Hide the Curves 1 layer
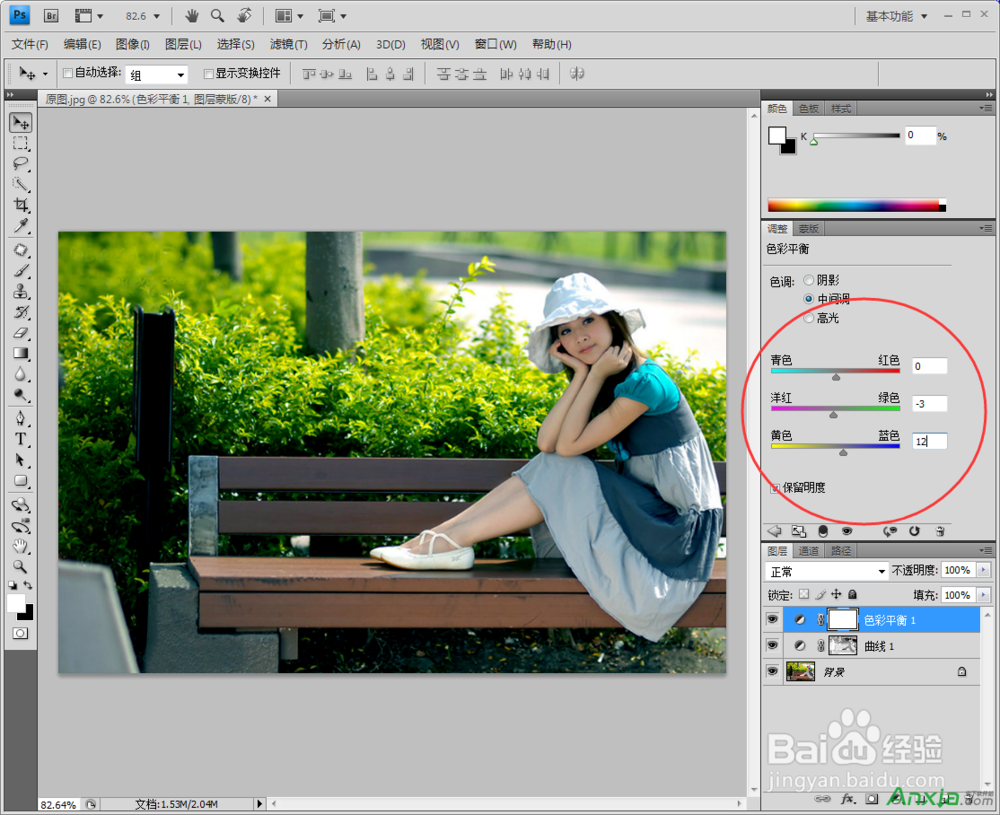 (x=772, y=645)
